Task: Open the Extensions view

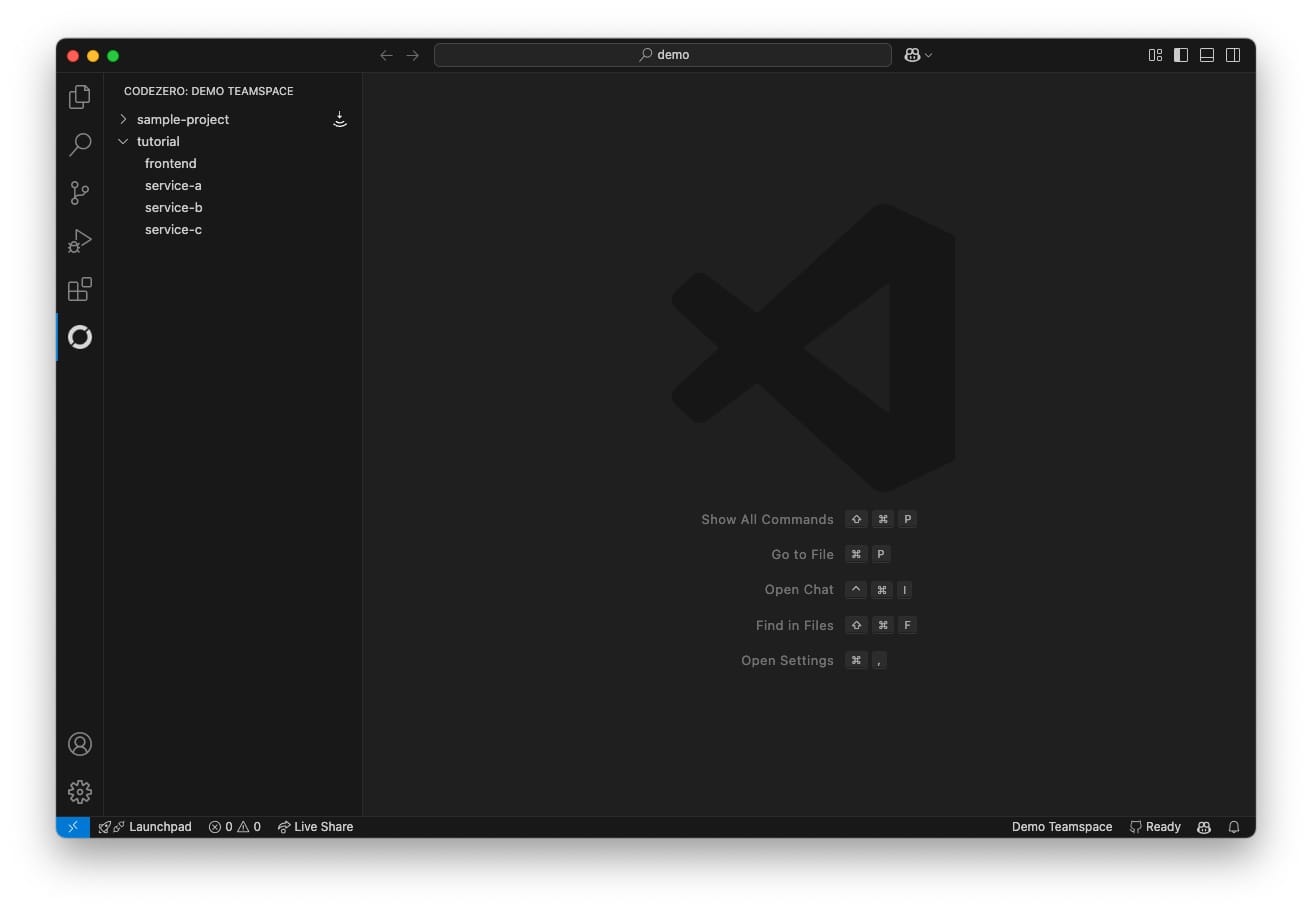Action: [80, 289]
